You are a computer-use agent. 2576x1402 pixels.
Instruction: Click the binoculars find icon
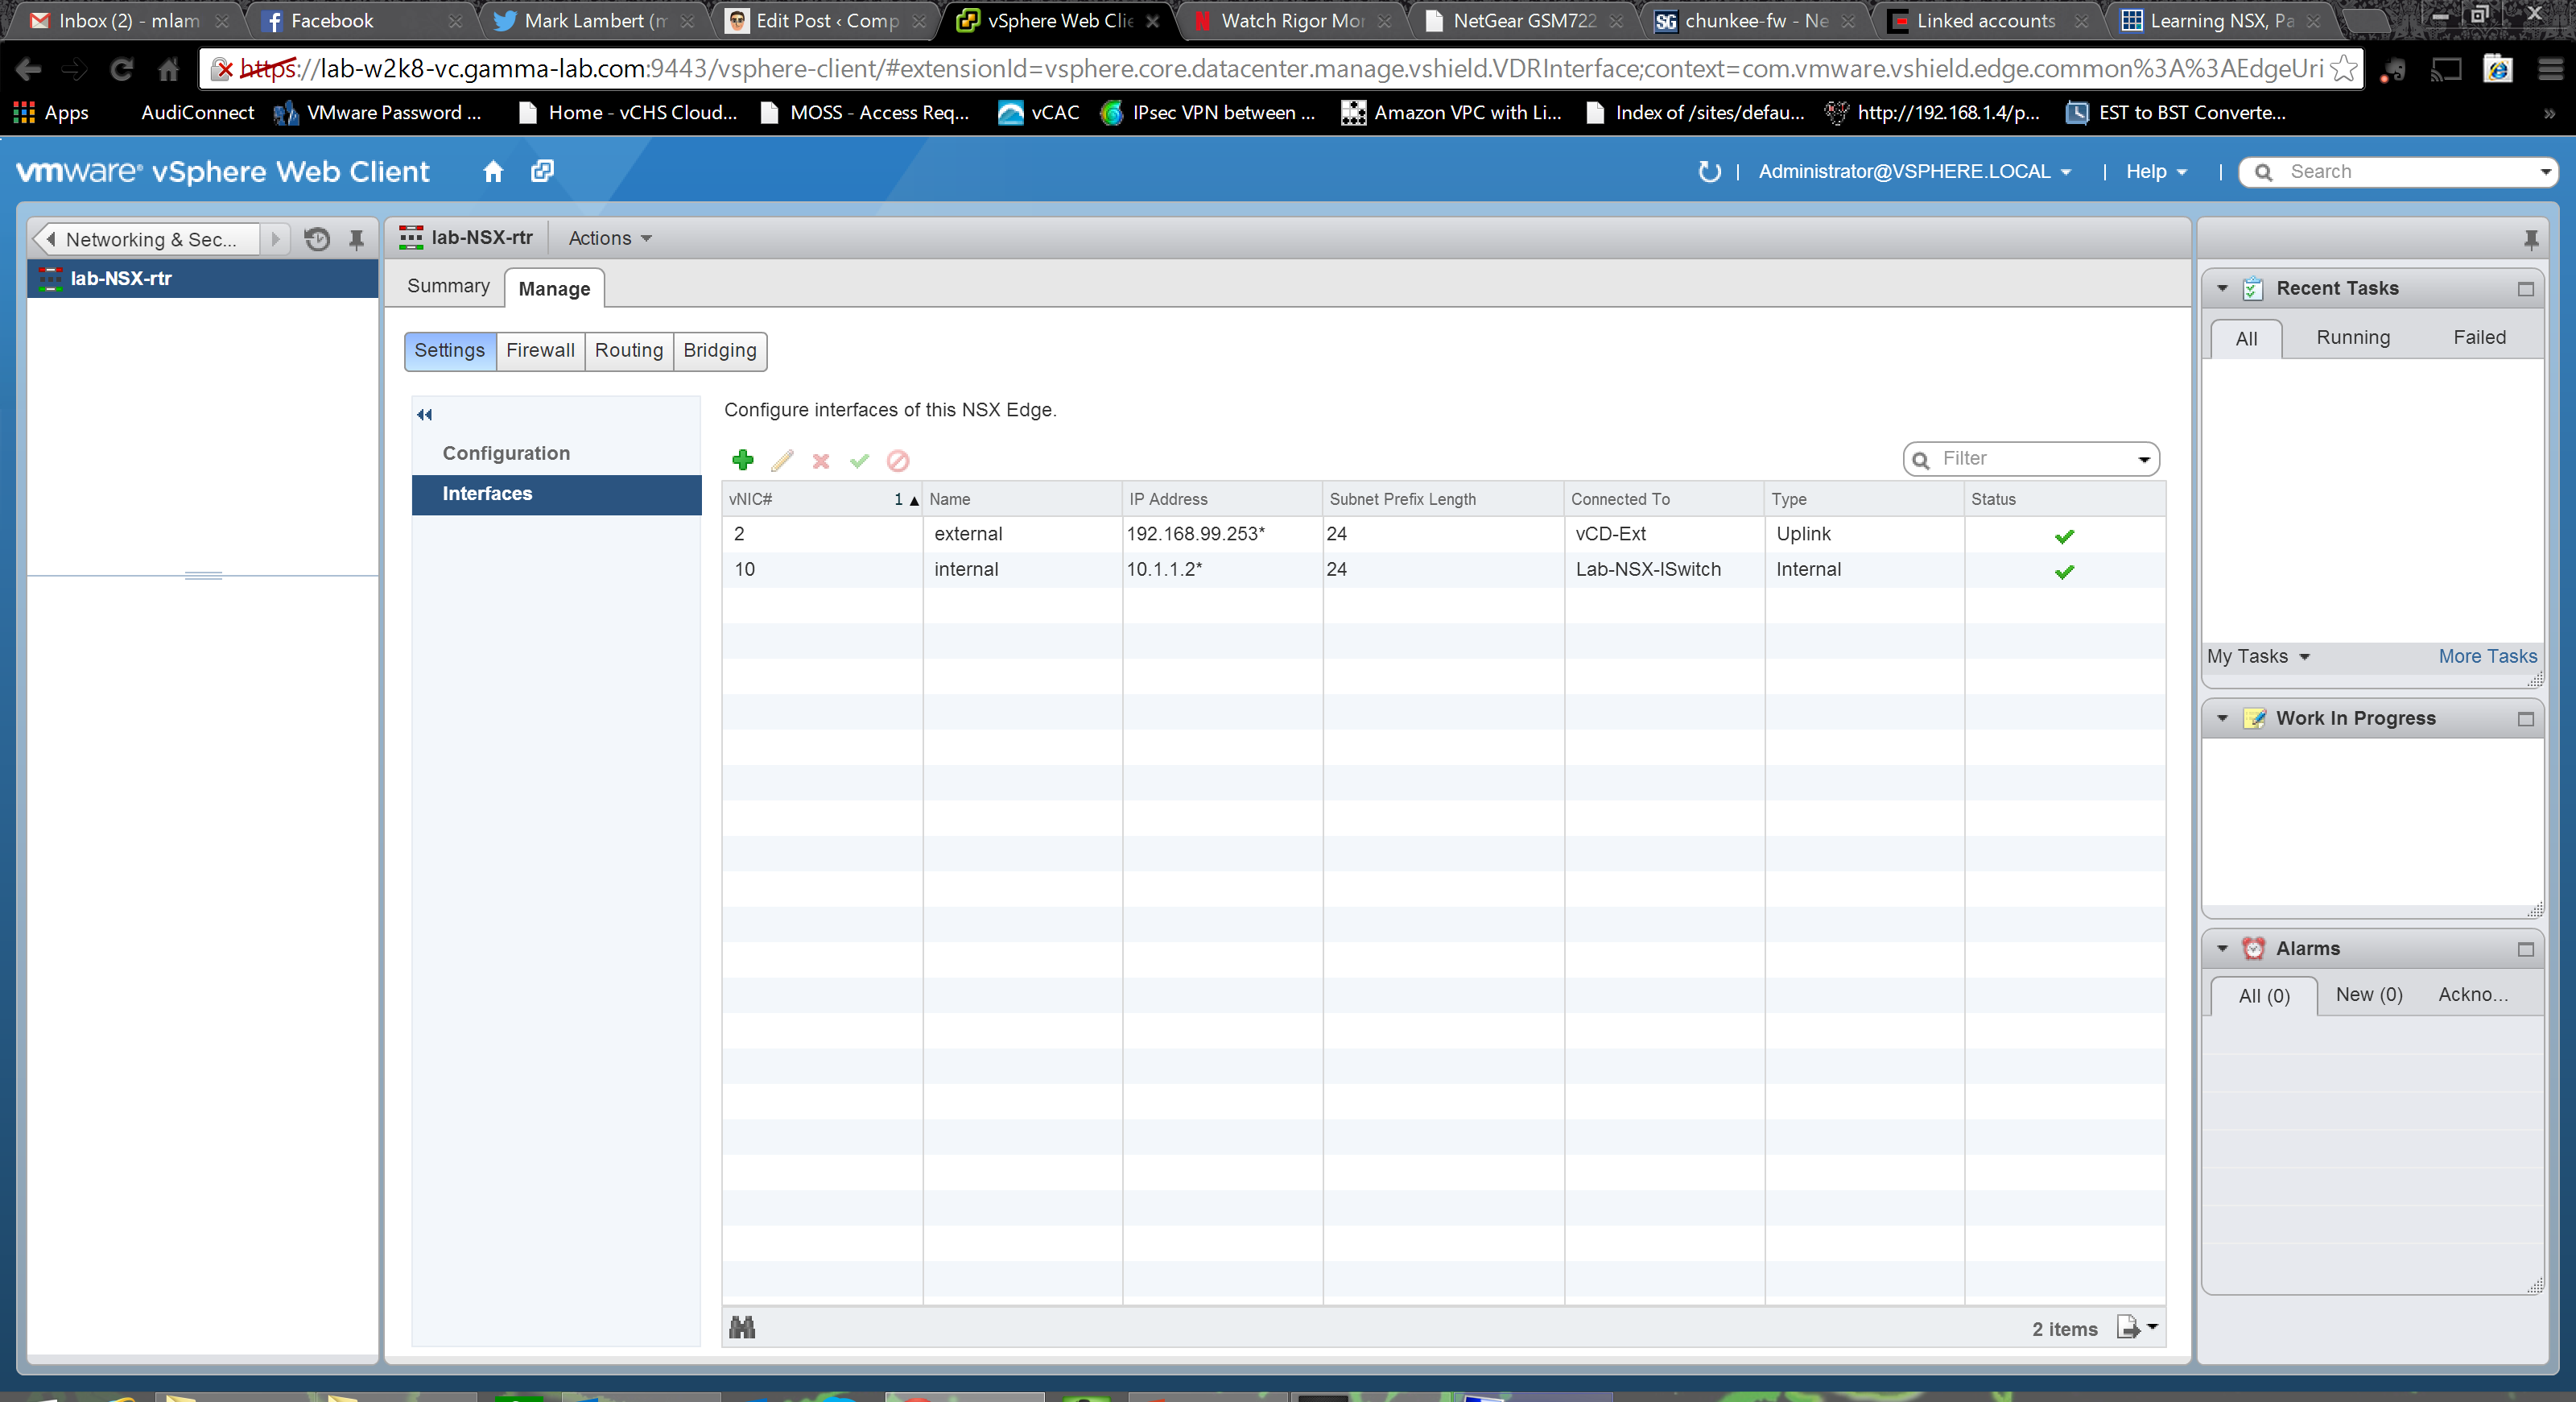click(x=742, y=1328)
